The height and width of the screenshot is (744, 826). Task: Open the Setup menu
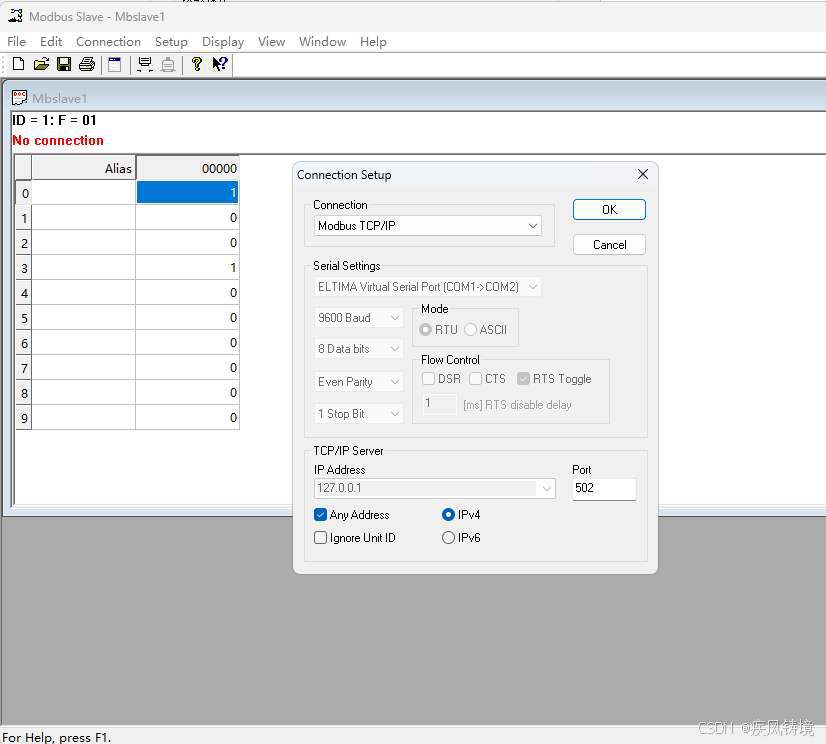pyautogui.click(x=171, y=42)
